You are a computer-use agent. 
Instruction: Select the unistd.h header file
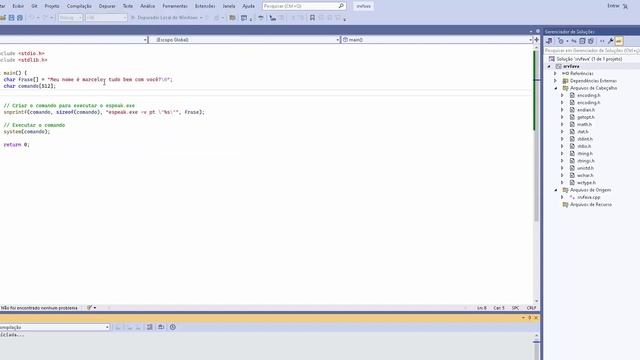tap(585, 168)
